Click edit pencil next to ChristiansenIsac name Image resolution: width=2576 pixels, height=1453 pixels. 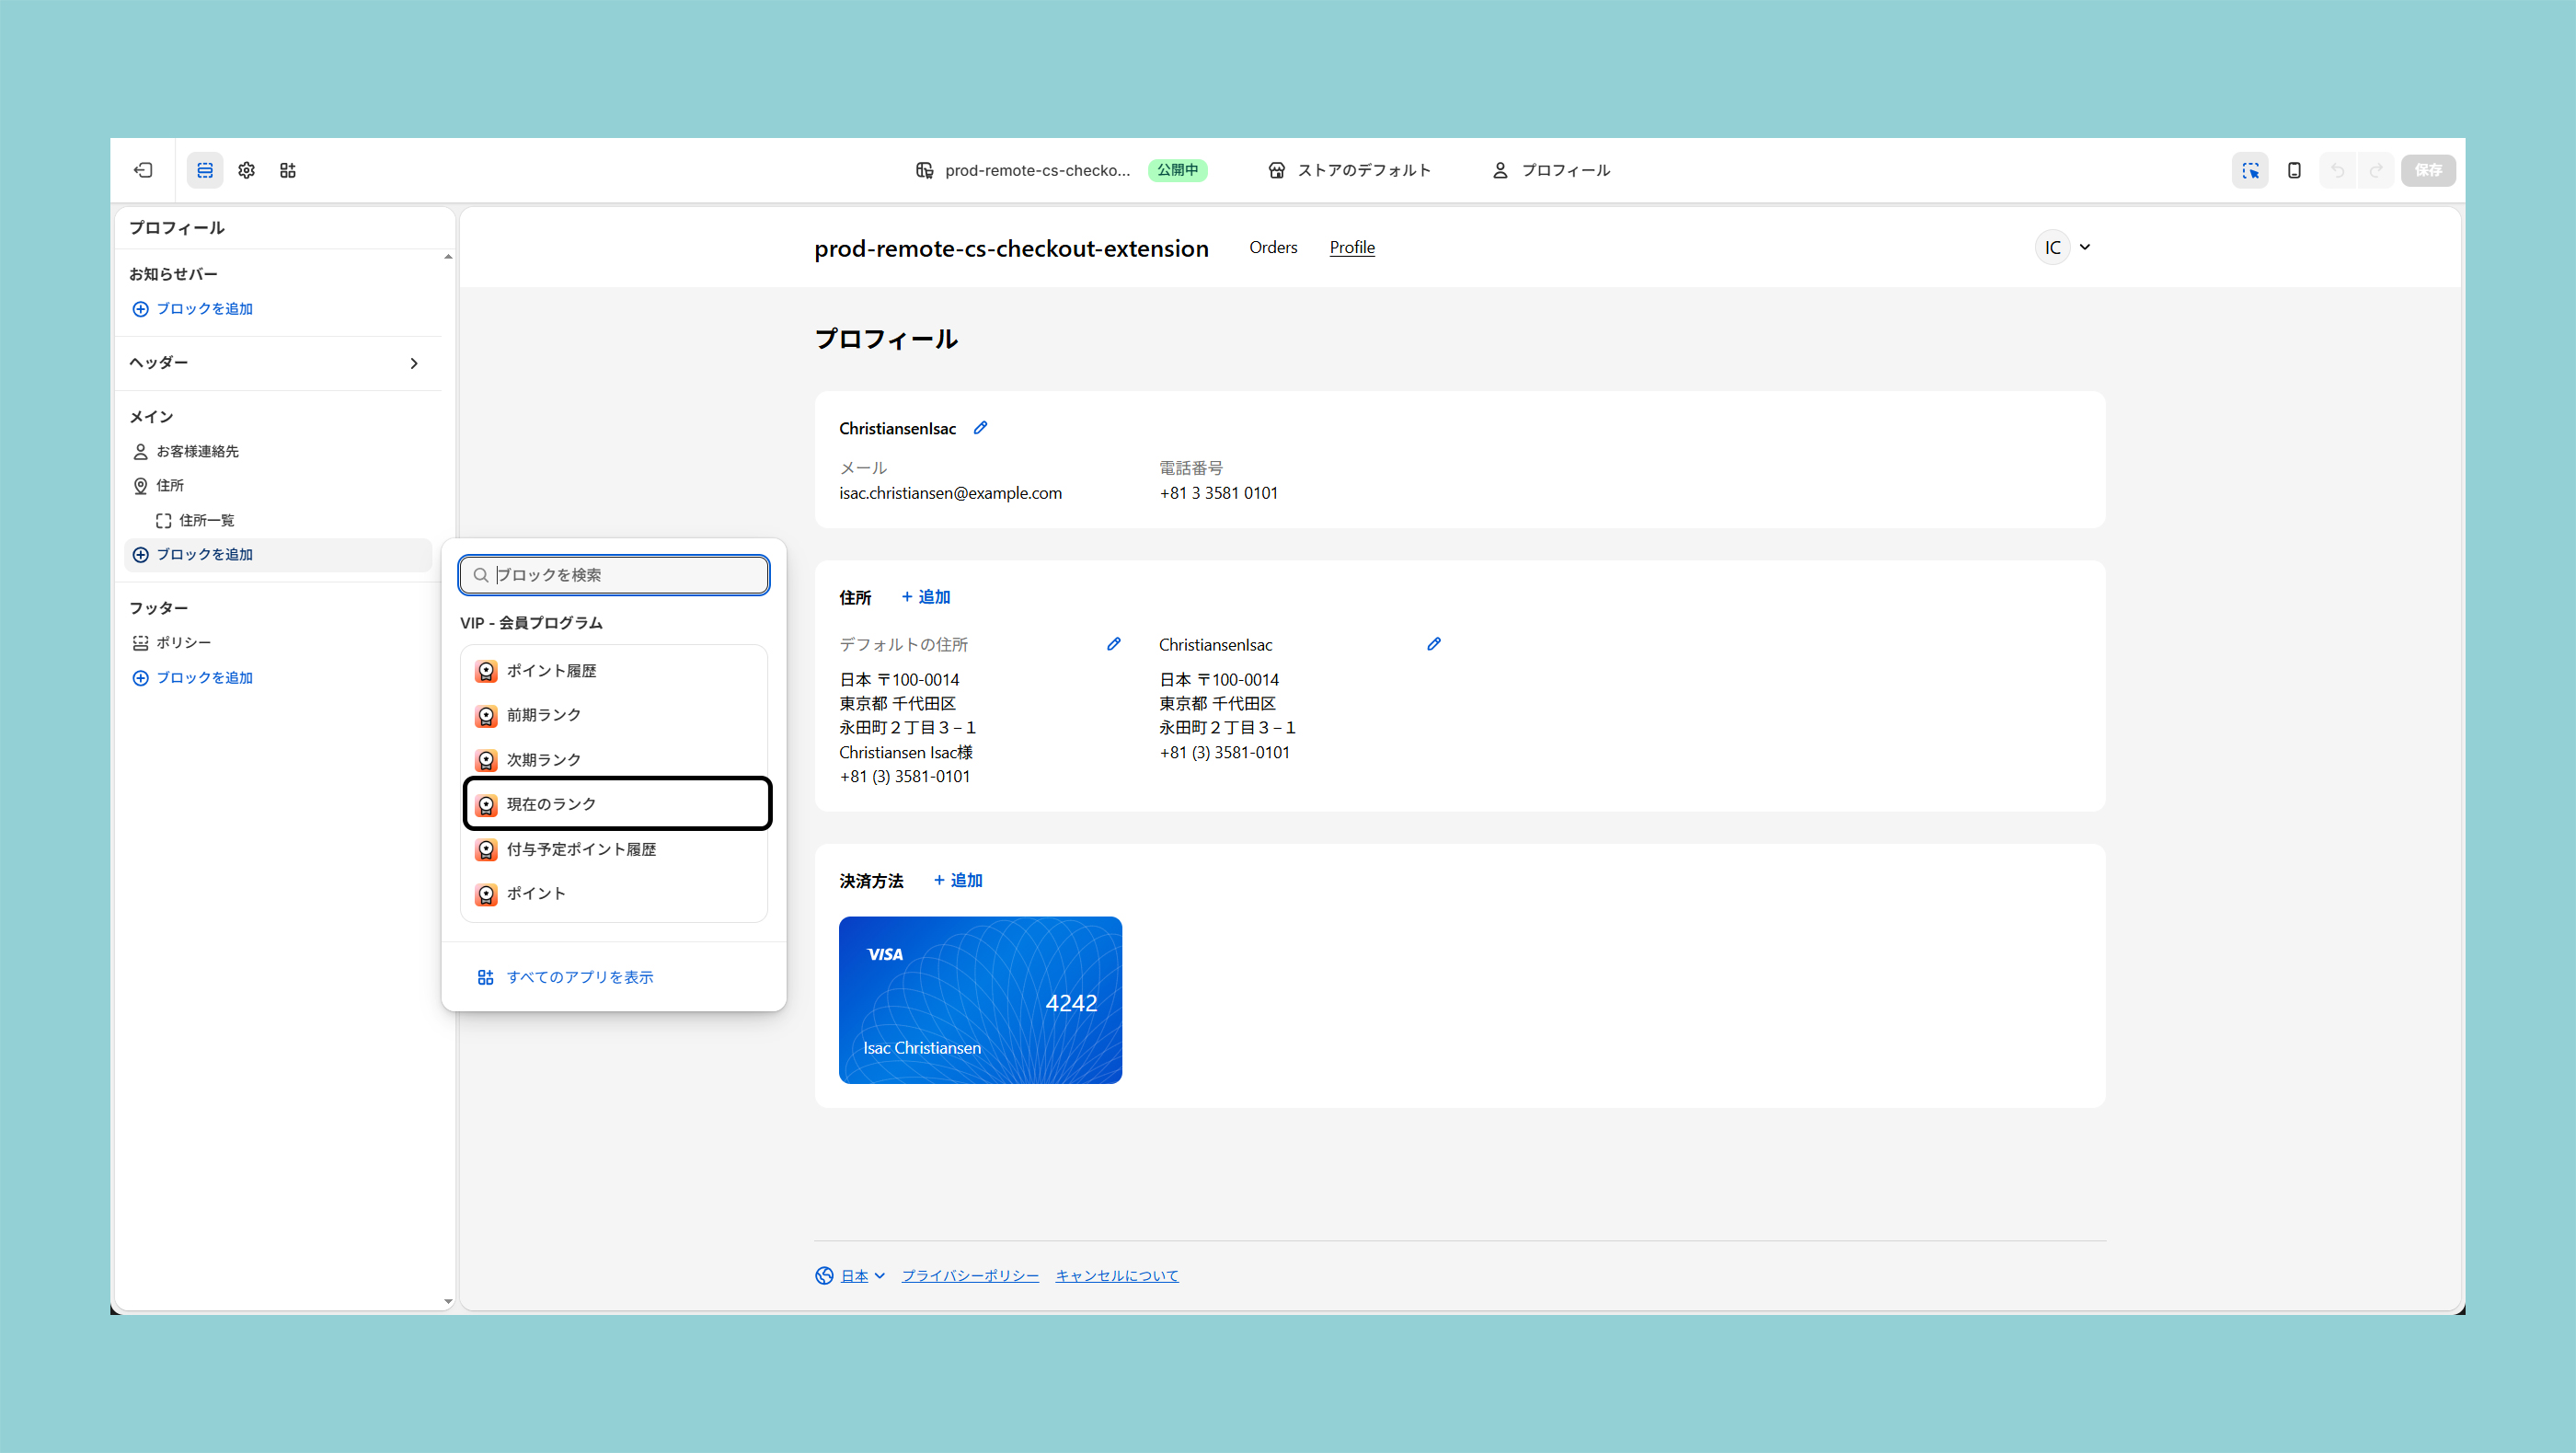tap(980, 428)
